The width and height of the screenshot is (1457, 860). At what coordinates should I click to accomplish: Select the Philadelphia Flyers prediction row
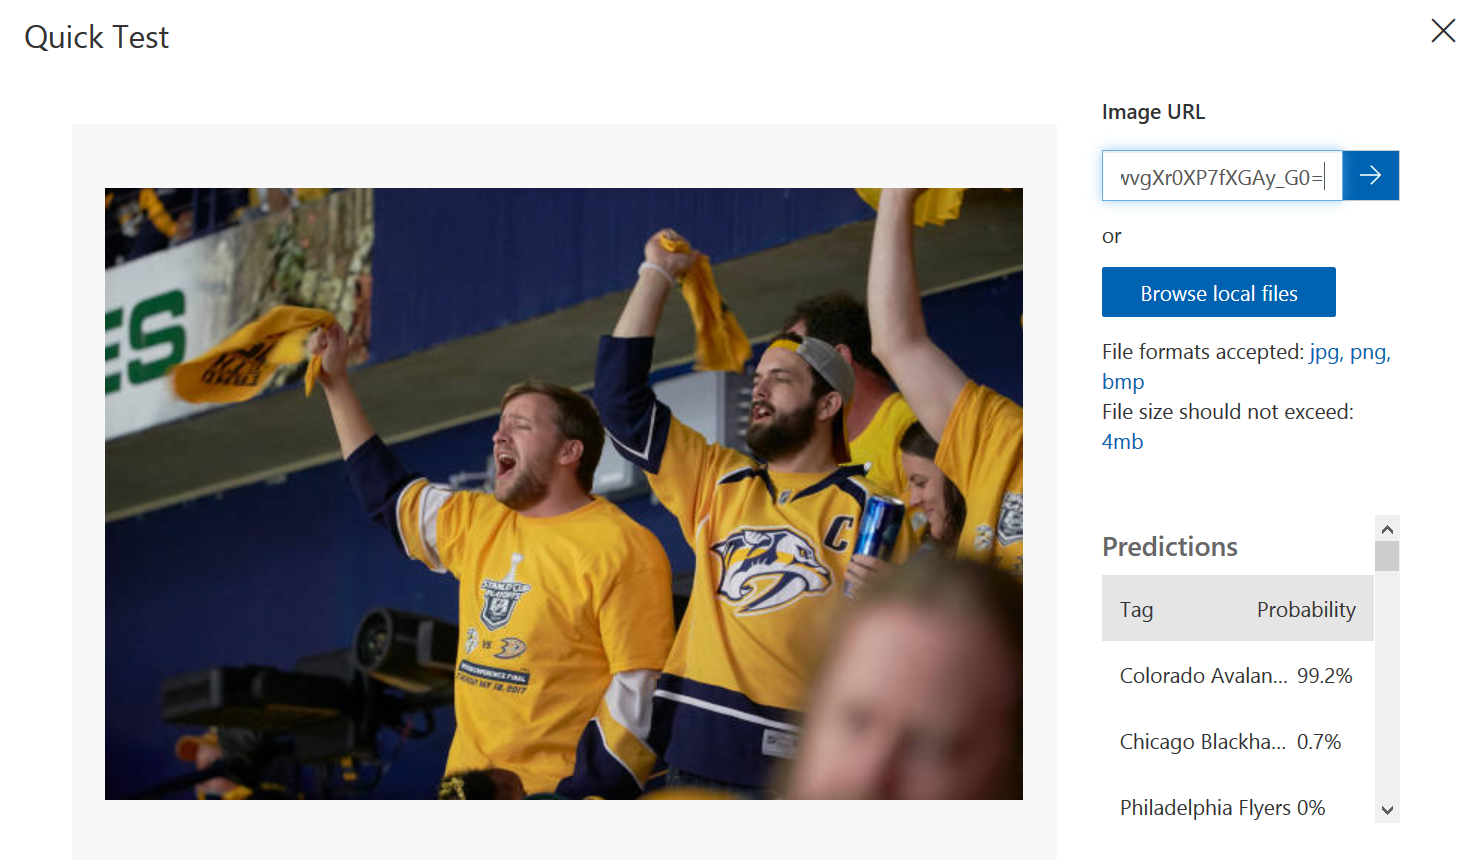pos(1237,808)
